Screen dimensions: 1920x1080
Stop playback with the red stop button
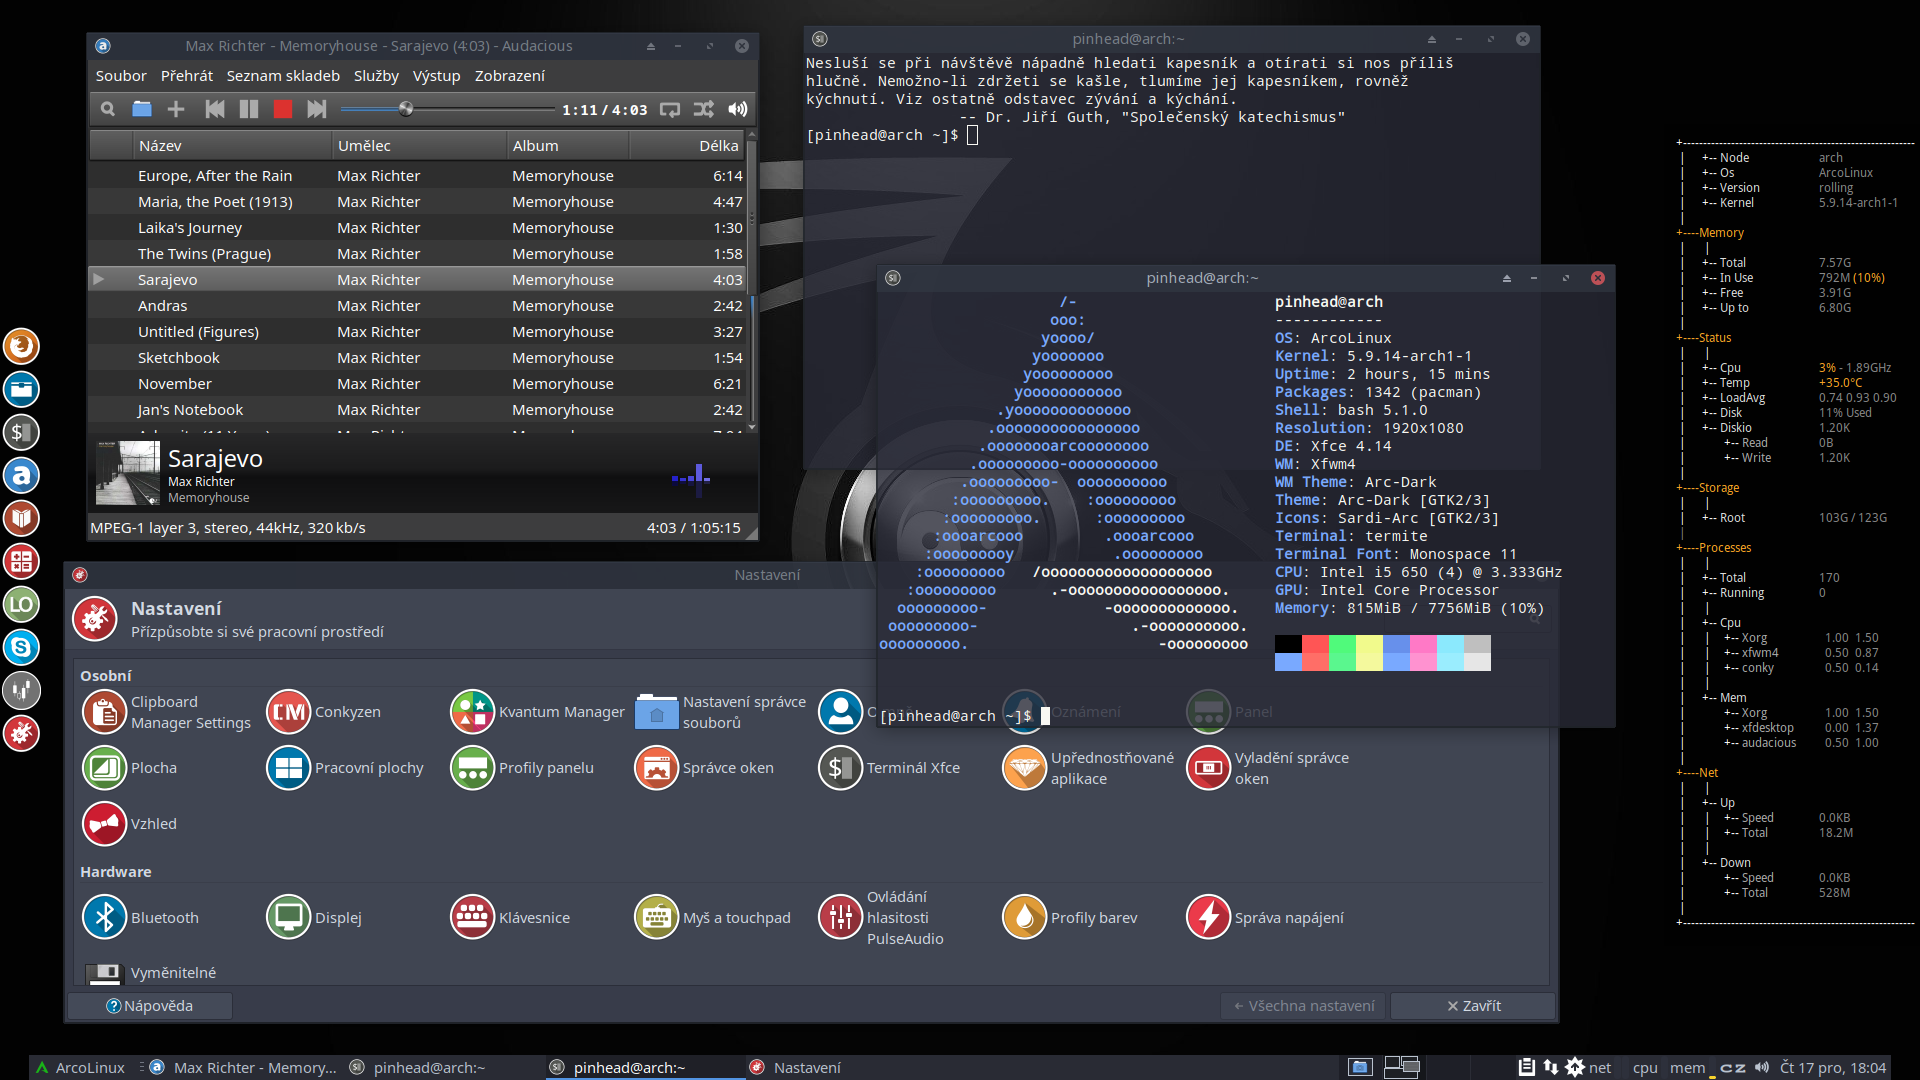click(x=283, y=109)
